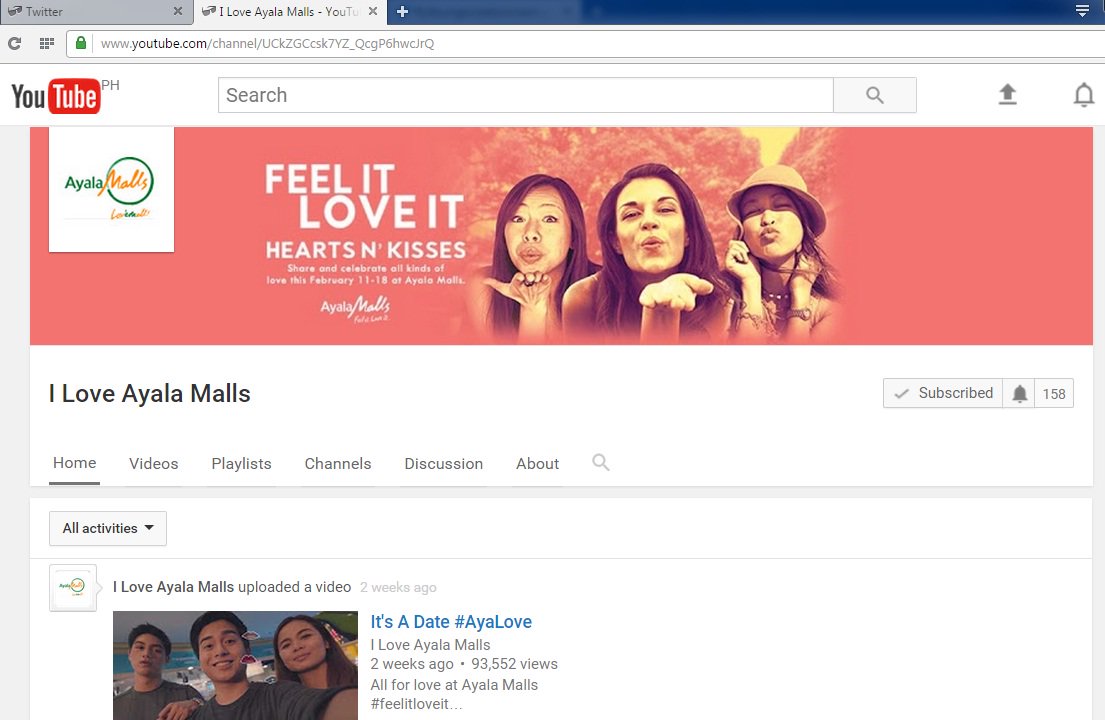
Task: Open the About tab
Action: pos(537,464)
